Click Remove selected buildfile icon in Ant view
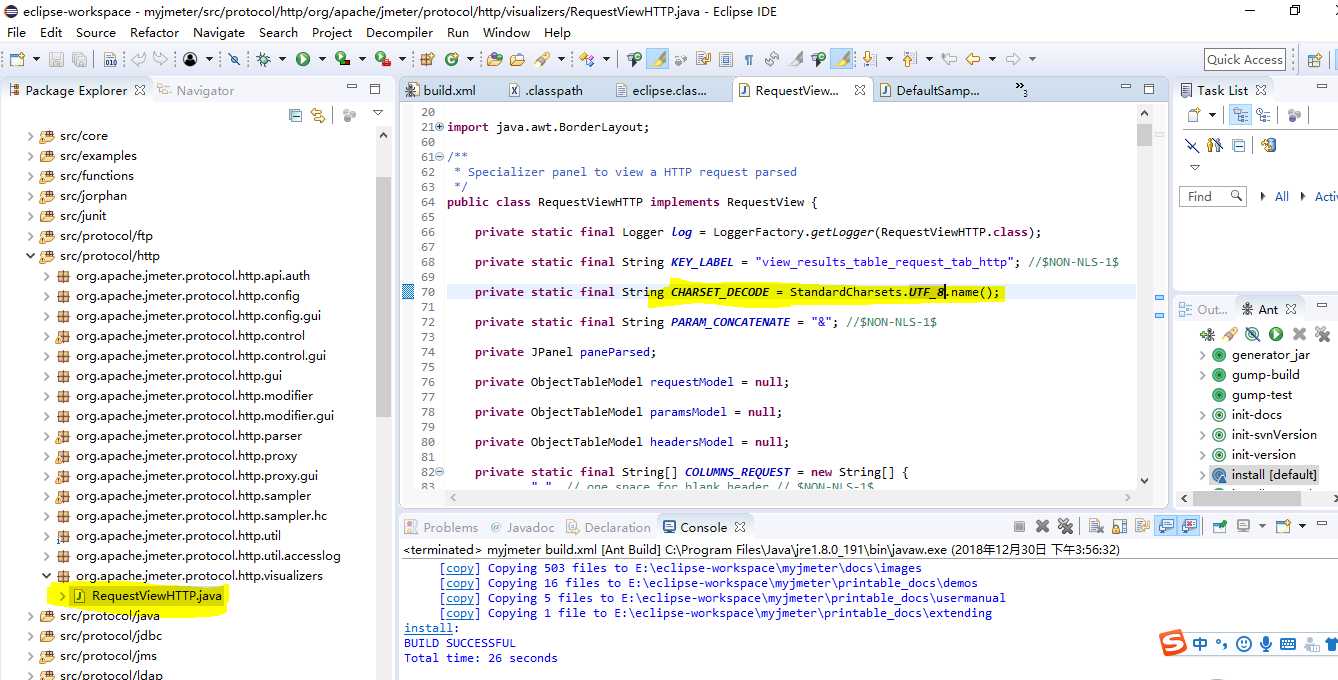The width and height of the screenshot is (1338, 680). pos(1299,334)
